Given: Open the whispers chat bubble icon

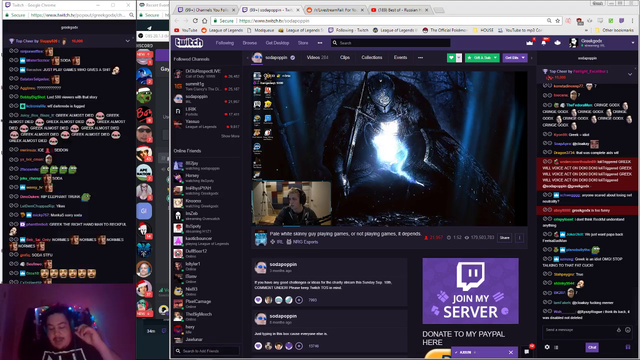Looking at the screenshot, I should coord(527,351).
